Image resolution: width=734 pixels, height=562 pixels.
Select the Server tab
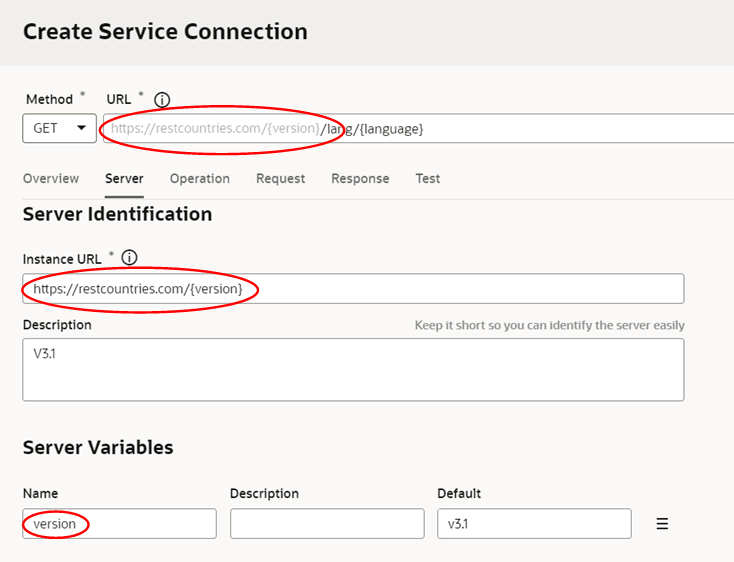click(124, 179)
